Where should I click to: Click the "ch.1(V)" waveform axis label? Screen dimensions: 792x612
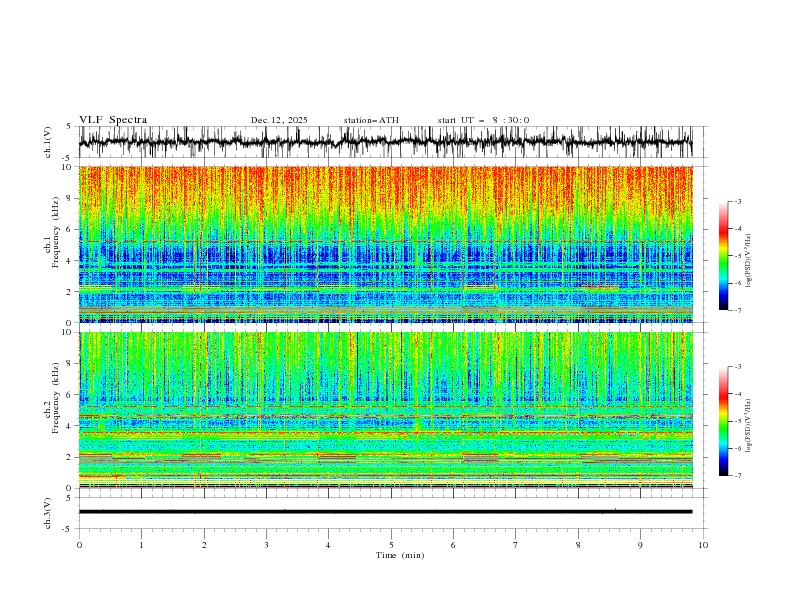pyautogui.click(x=48, y=142)
